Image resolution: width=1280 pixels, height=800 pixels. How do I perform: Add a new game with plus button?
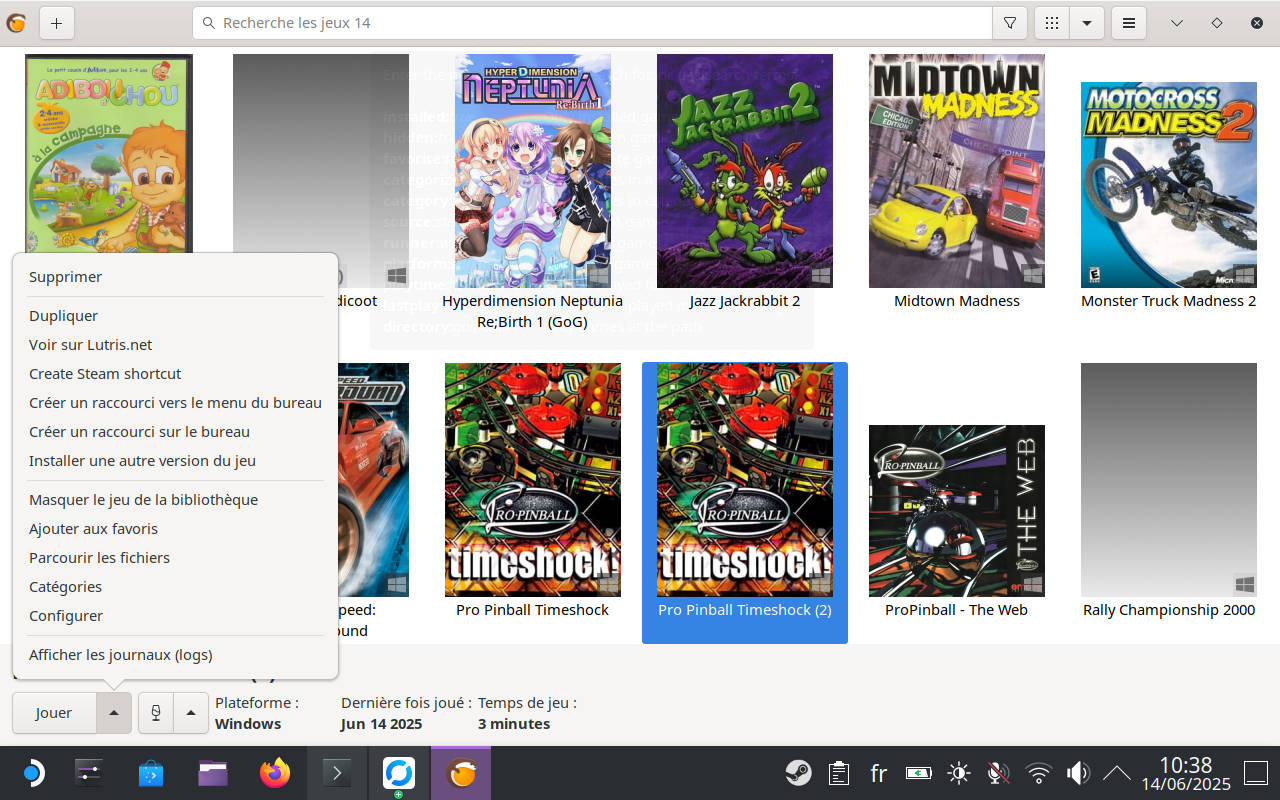(x=57, y=23)
